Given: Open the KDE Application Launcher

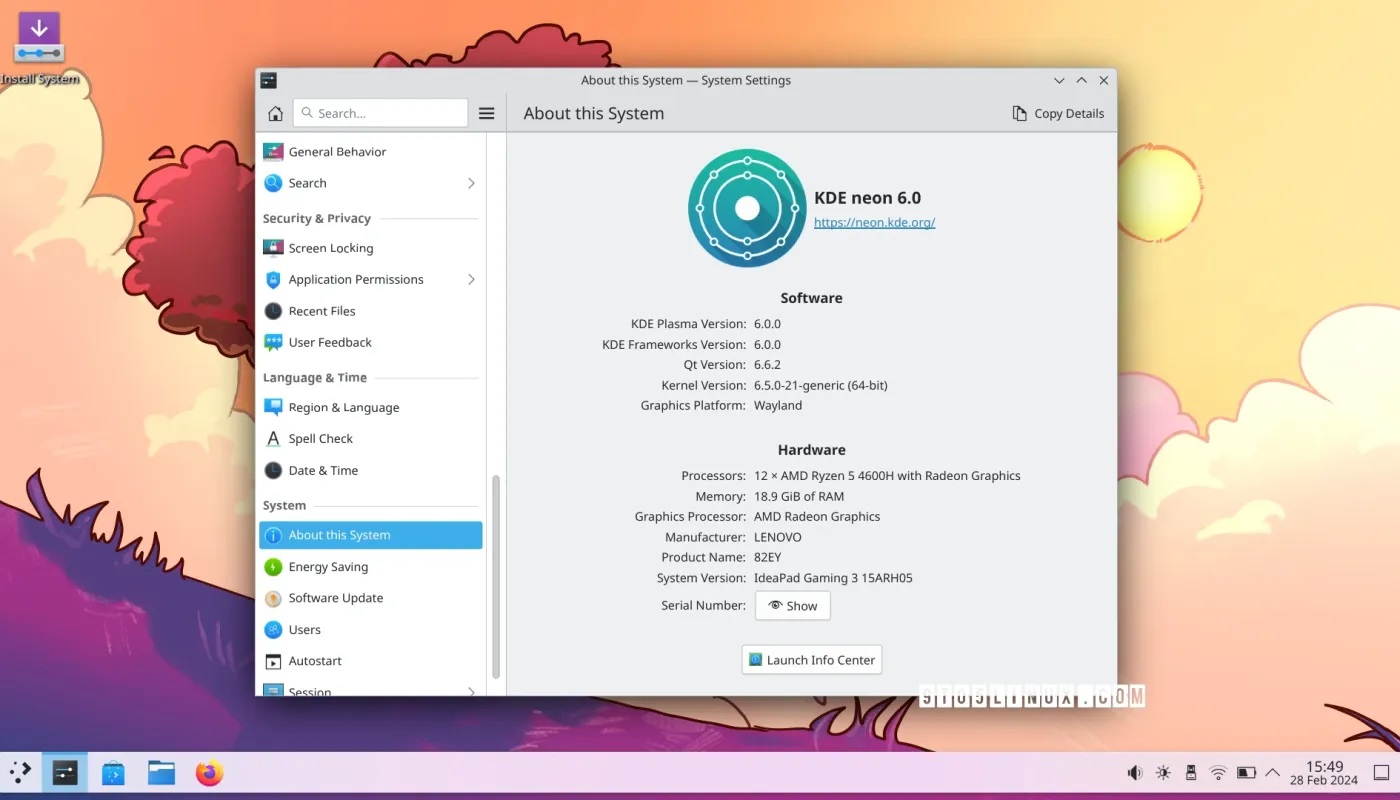Looking at the screenshot, I should click(20, 772).
